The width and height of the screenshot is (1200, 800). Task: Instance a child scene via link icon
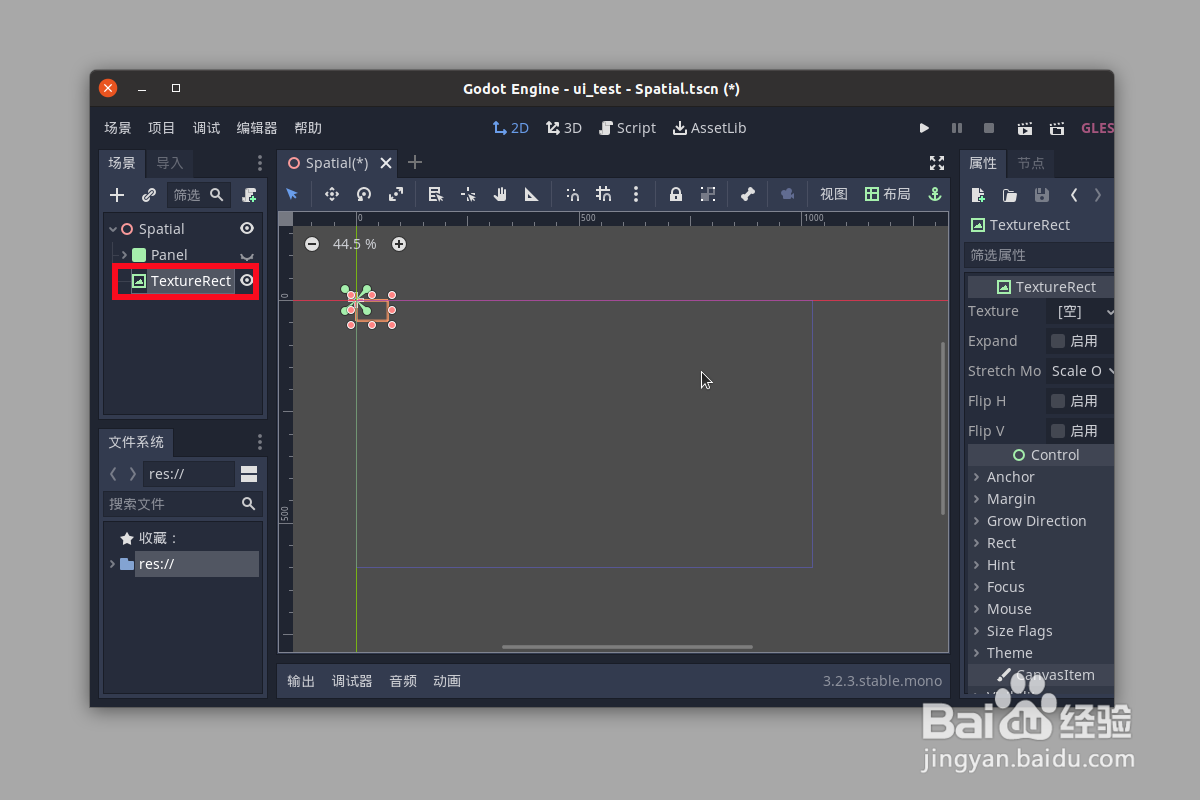coord(149,195)
